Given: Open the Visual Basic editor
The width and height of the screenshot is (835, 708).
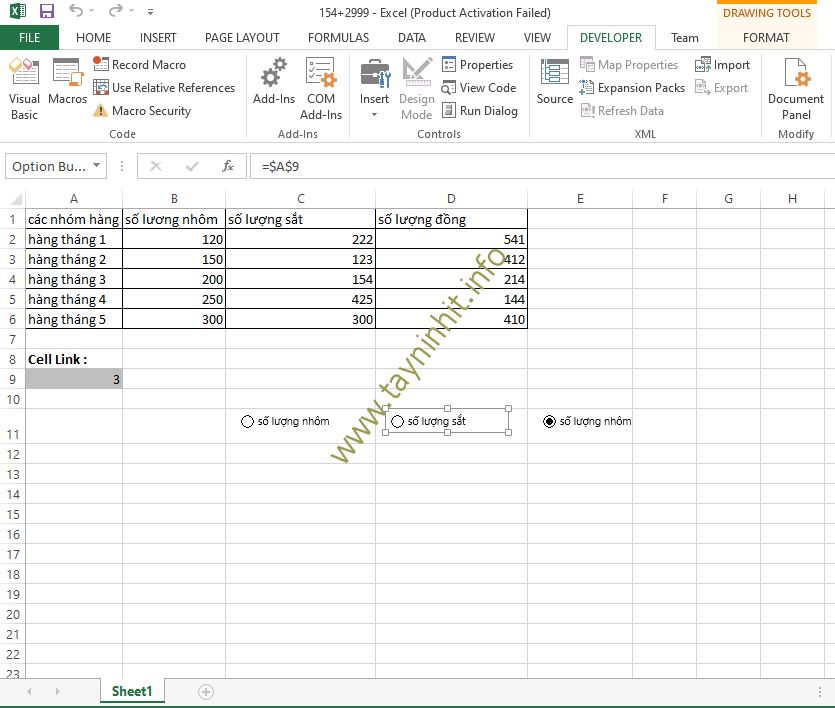Looking at the screenshot, I should (24, 88).
